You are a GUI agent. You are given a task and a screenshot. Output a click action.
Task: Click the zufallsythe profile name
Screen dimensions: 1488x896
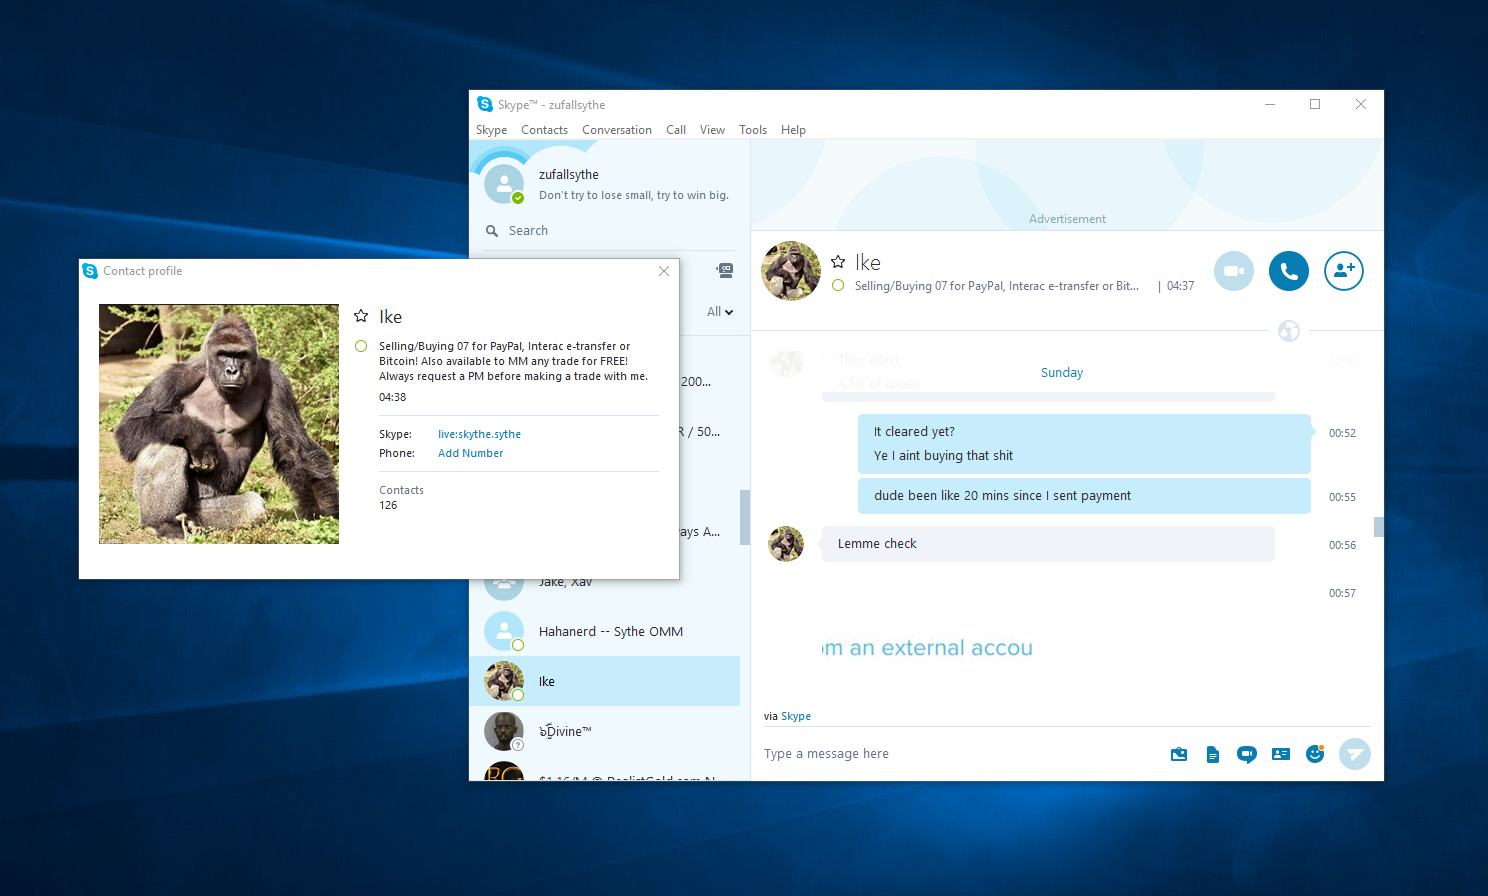569,174
